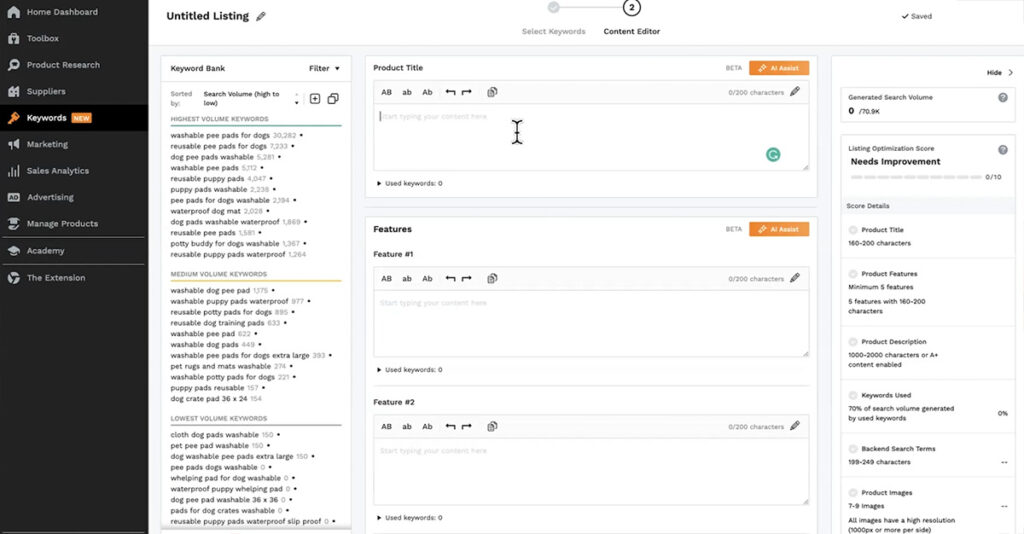Undo in Feature #1 toolbar
This screenshot has width=1024, height=534.
point(450,279)
